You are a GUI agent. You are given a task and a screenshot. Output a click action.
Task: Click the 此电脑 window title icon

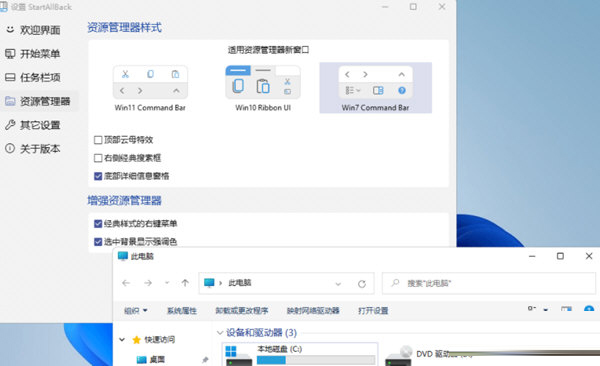122,256
